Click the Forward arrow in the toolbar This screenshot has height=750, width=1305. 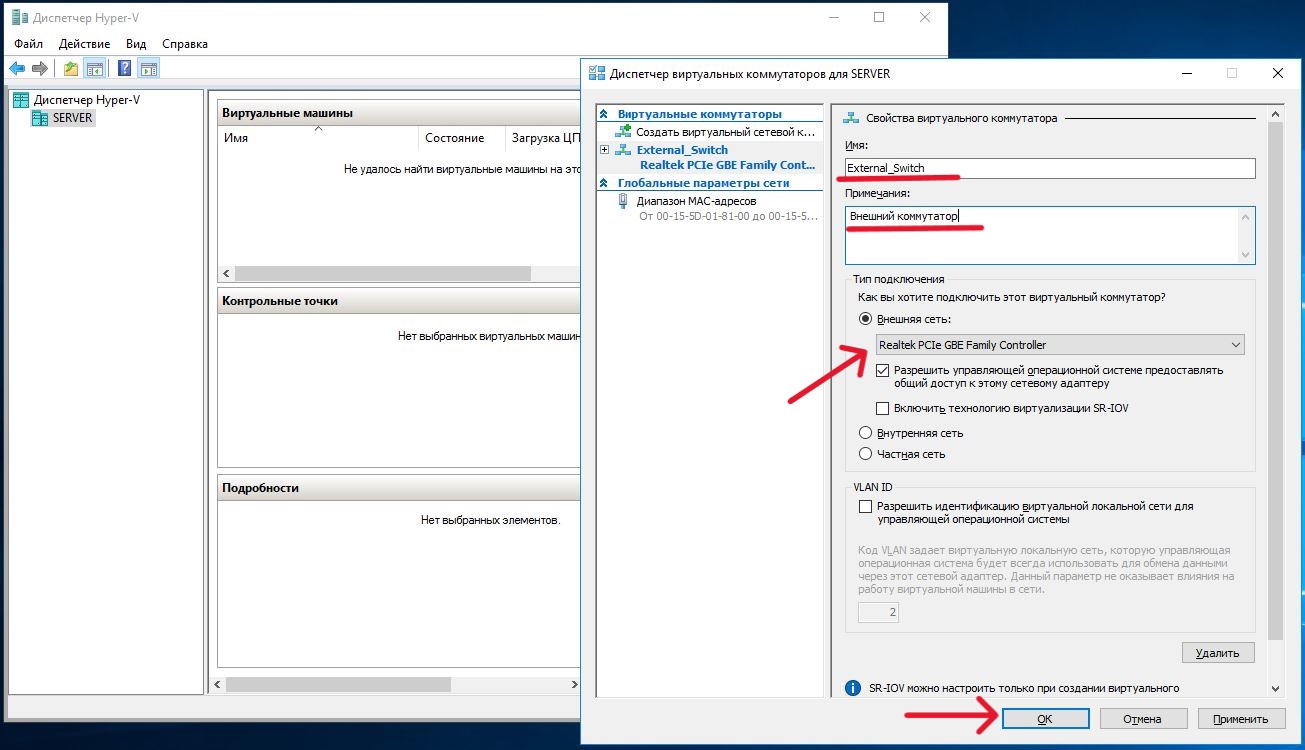pos(40,69)
